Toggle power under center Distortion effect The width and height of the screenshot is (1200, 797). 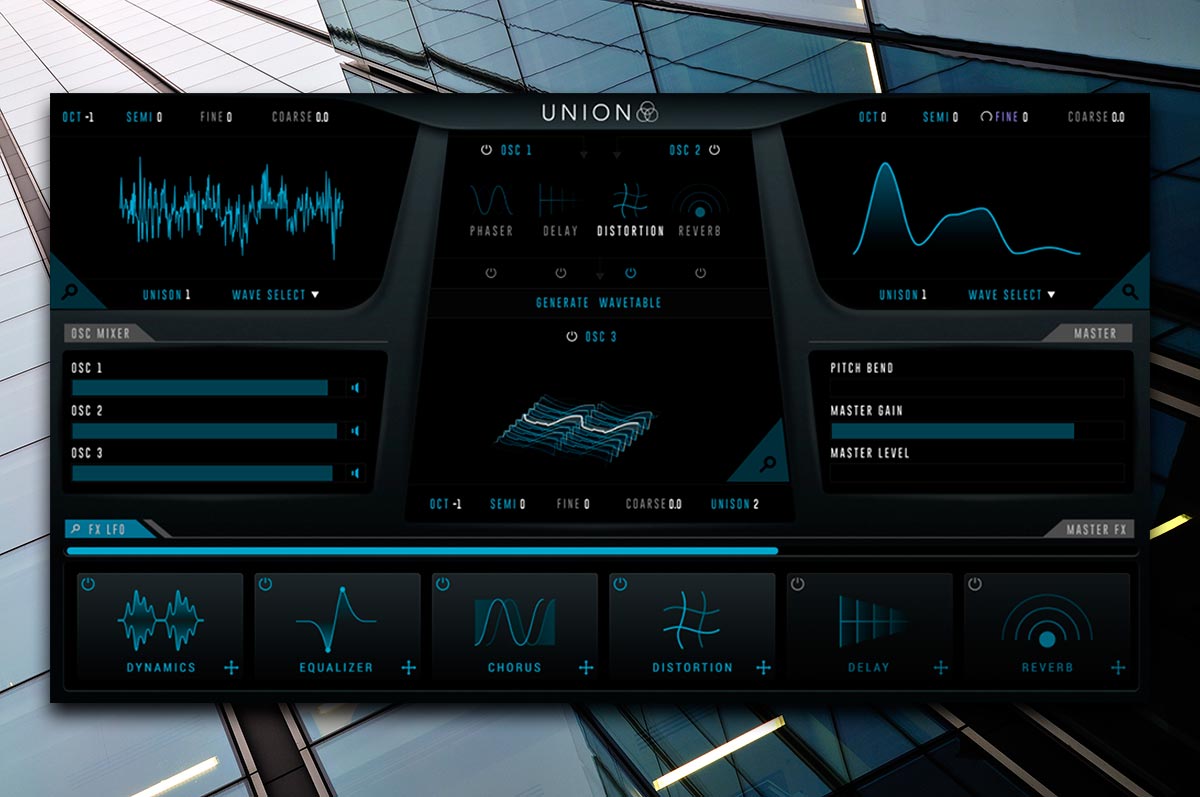pyautogui.click(x=630, y=273)
